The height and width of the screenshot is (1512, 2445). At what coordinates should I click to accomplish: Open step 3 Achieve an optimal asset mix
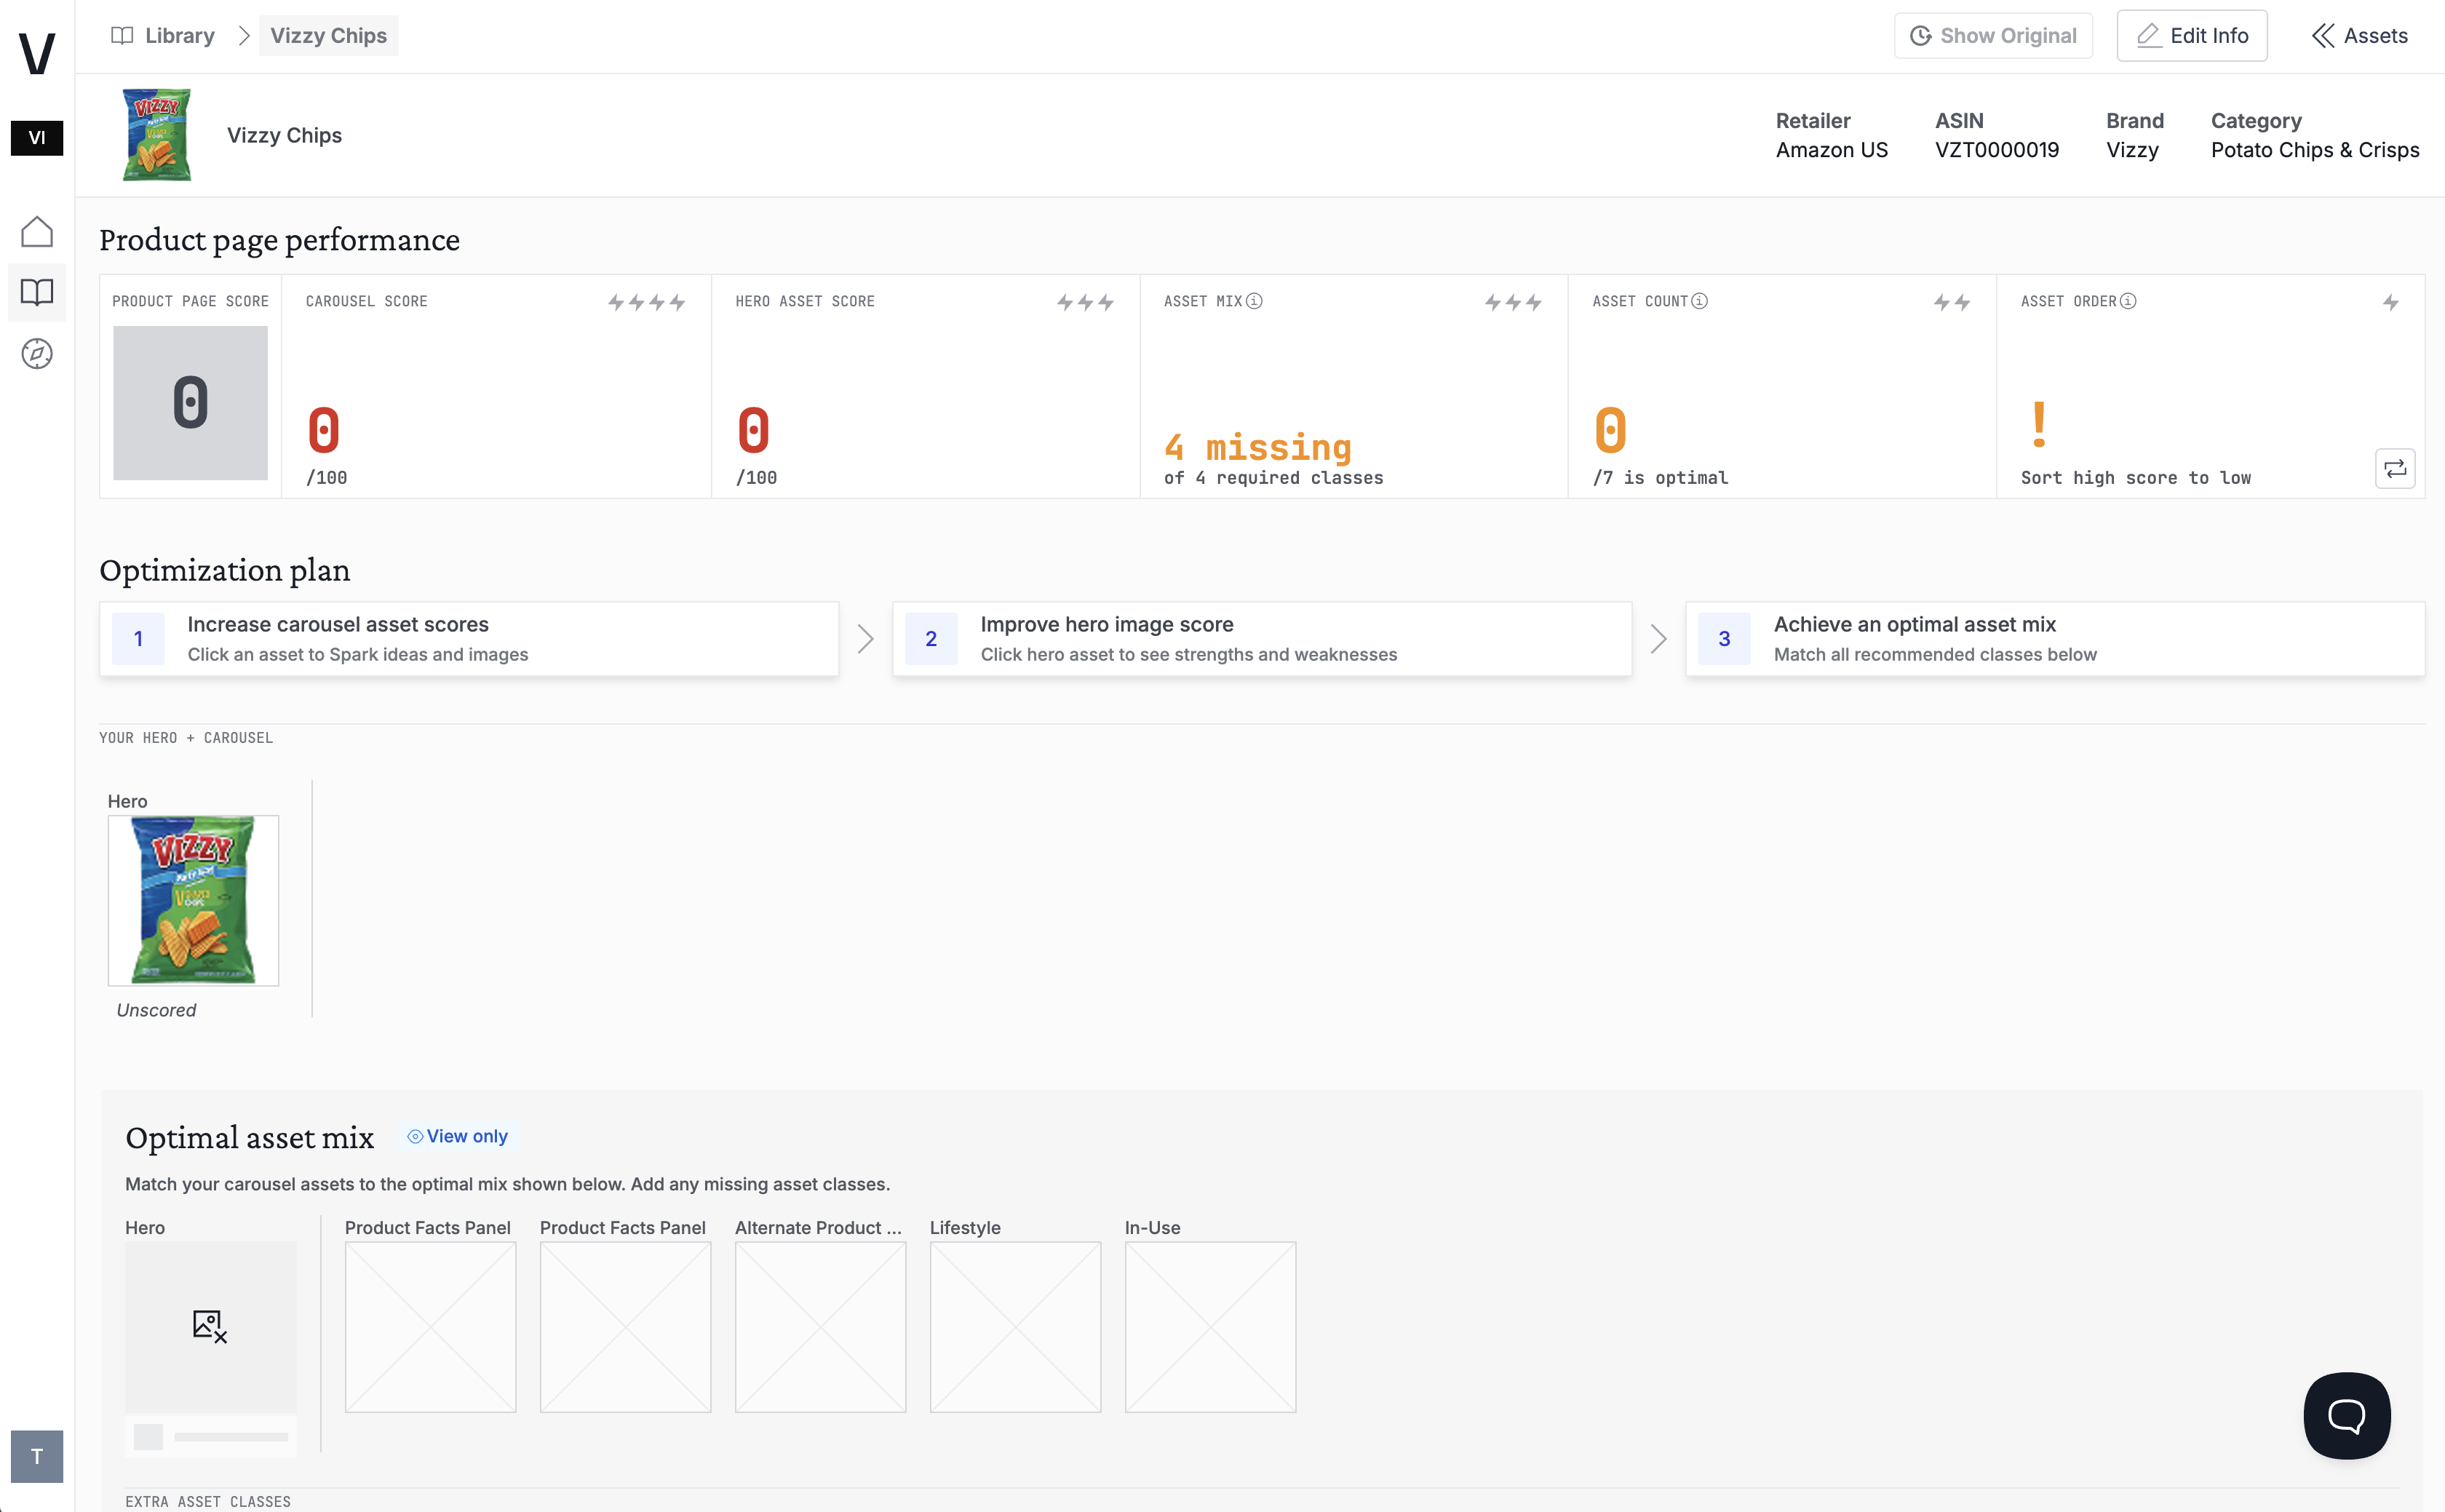pos(2055,639)
